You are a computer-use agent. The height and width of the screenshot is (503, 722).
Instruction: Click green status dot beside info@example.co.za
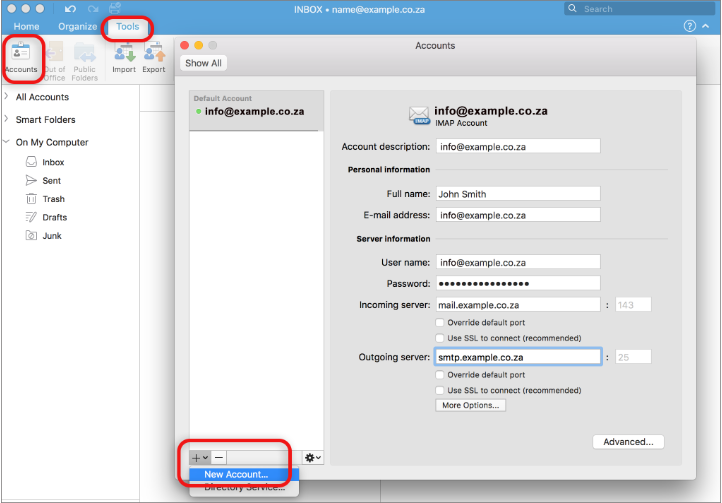tap(198, 111)
